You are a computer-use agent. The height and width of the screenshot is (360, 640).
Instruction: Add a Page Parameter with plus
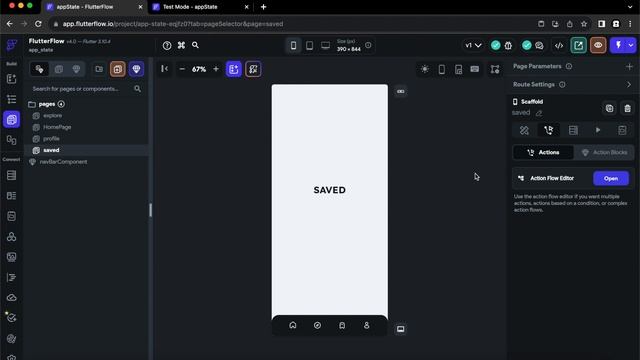click(629, 66)
